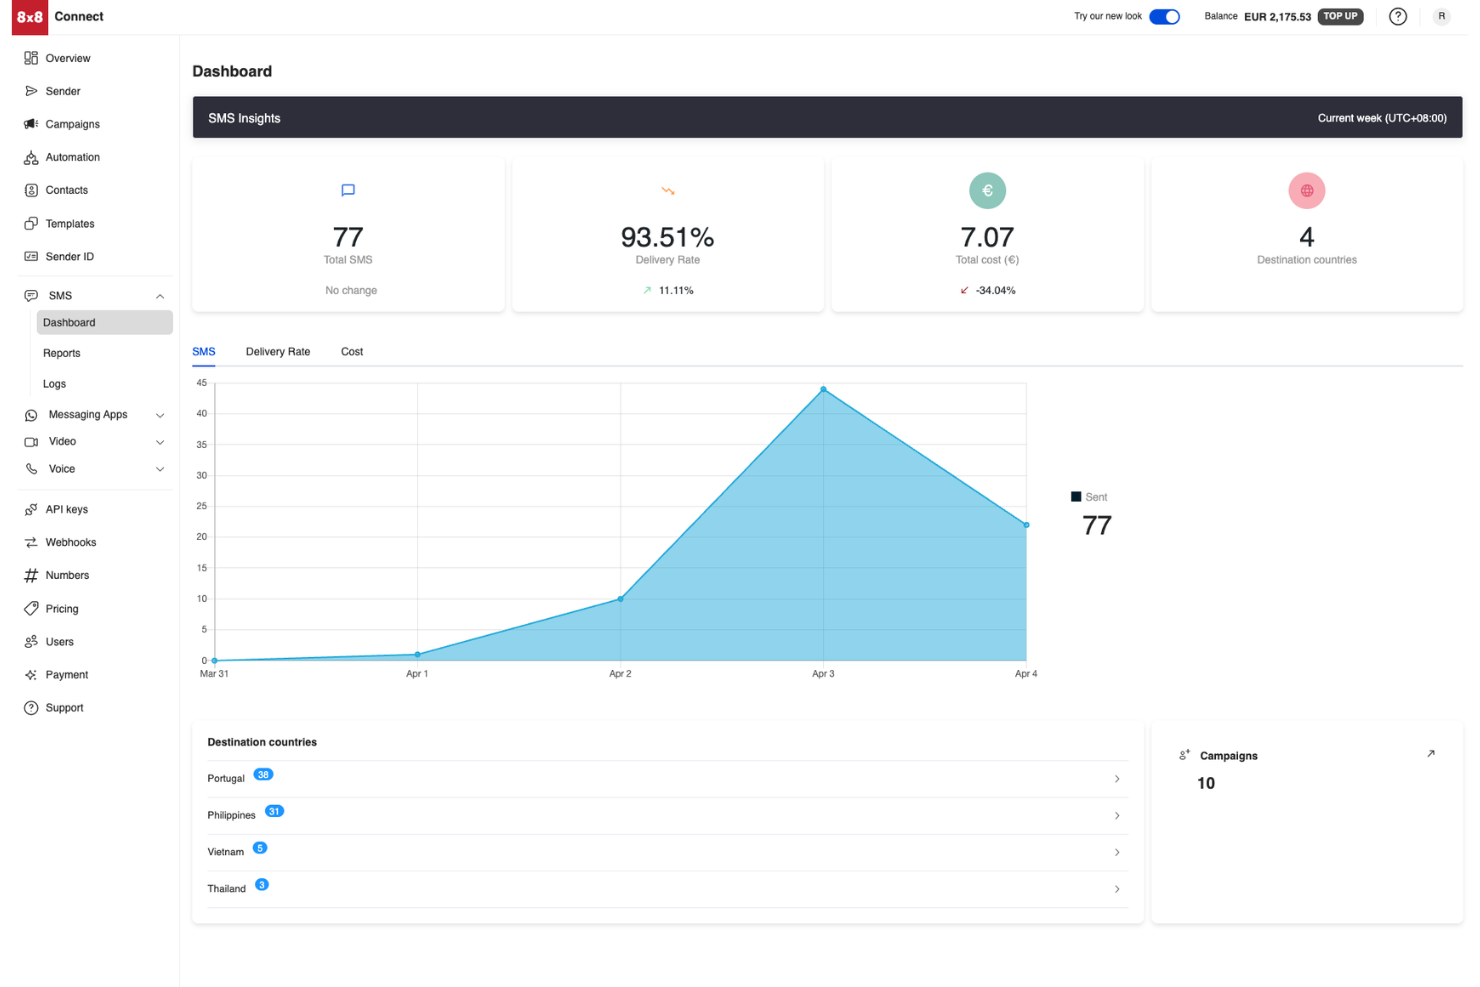Expand the Messaging Apps section
Viewport: 1480px width, 987px height.
point(160,414)
